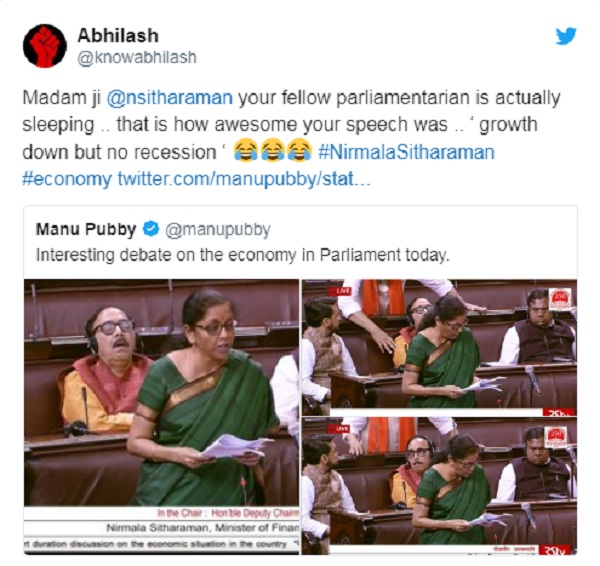Click Manu Pubby's blue verified badge
Screen dimensions: 600x566
[x=151, y=229]
